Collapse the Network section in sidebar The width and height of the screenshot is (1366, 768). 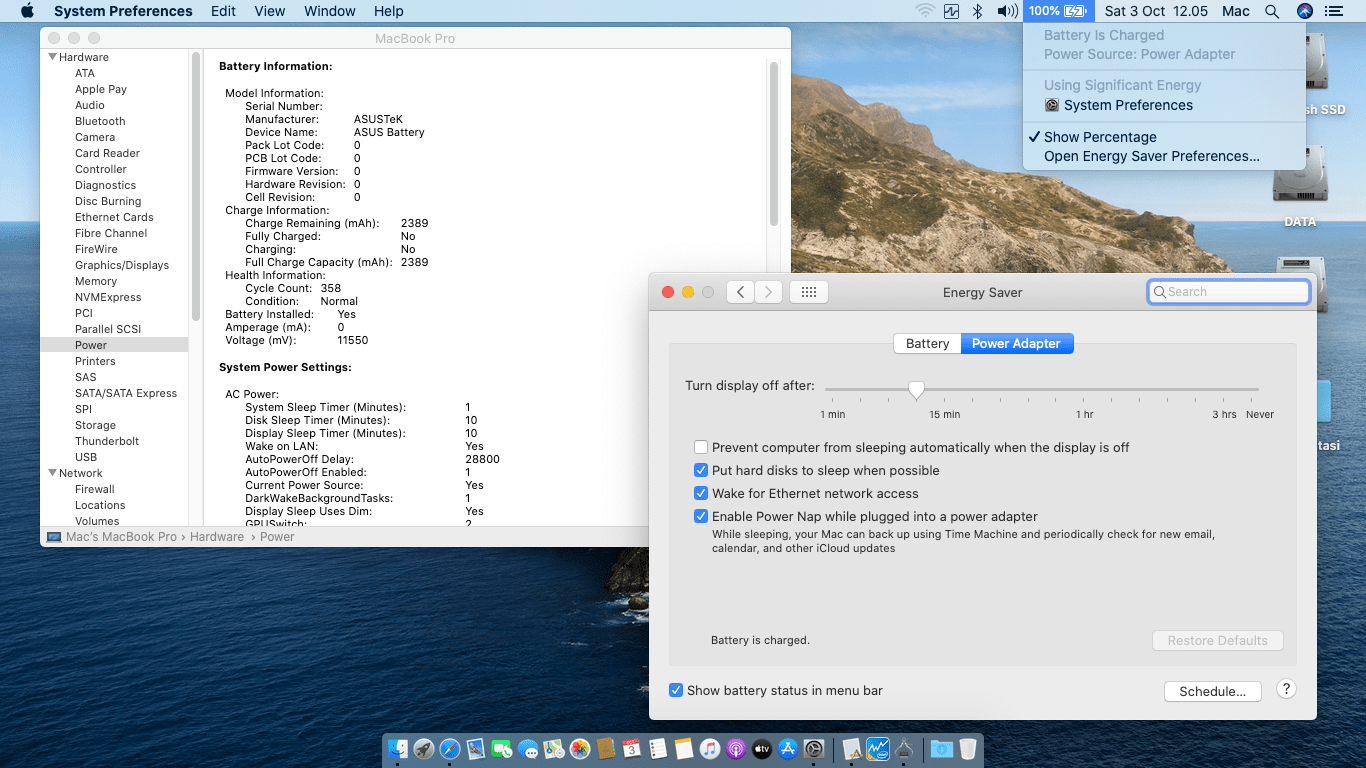tap(53, 473)
